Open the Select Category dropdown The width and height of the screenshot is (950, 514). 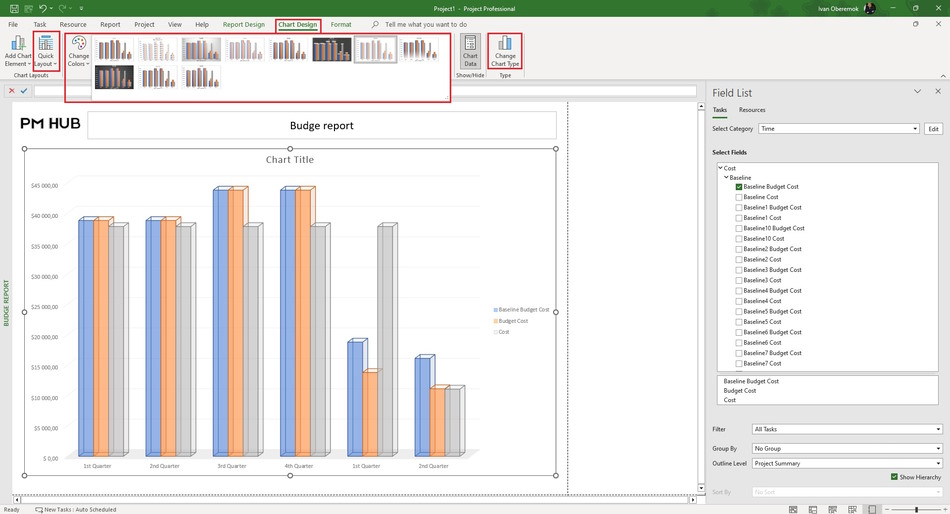pyautogui.click(x=839, y=128)
